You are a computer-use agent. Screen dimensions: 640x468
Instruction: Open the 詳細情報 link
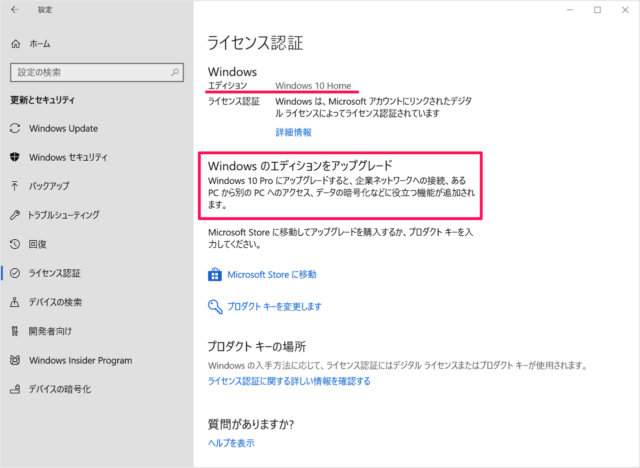tap(293, 132)
